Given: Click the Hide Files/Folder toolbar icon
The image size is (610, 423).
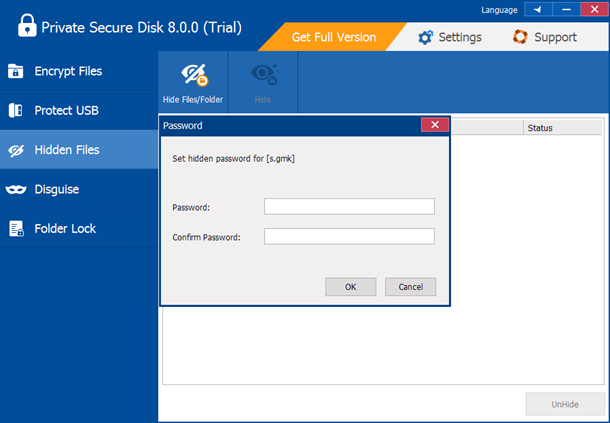Looking at the screenshot, I should click(193, 75).
